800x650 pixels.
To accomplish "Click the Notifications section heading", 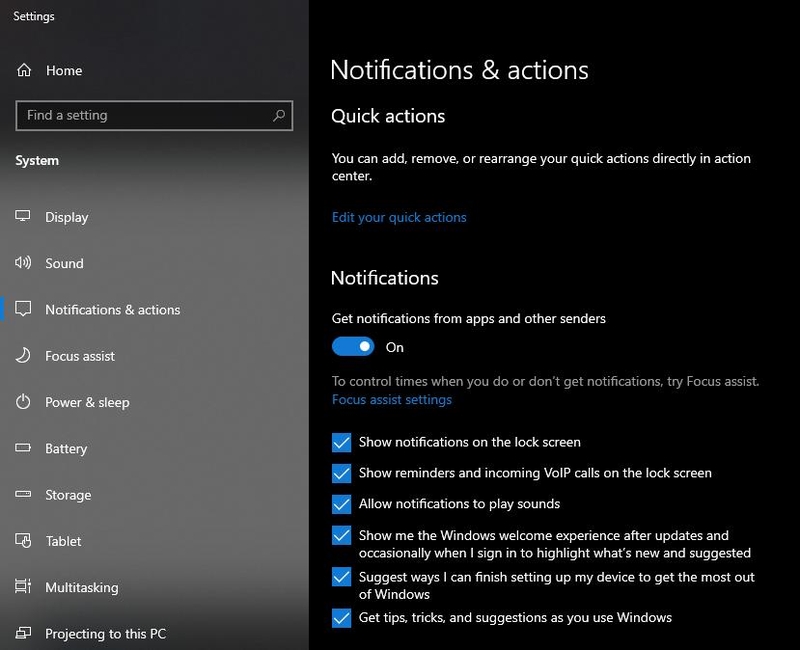I will point(385,278).
